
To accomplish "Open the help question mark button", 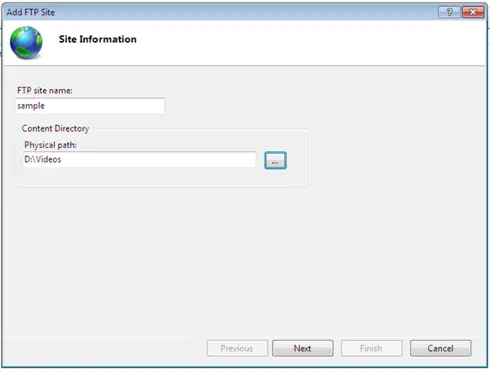I will tap(449, 12).
